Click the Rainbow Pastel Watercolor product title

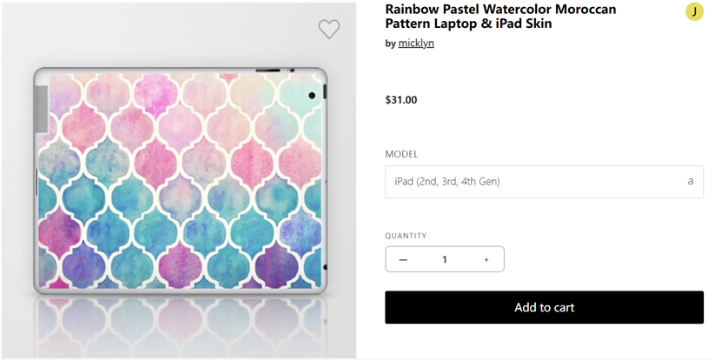(501, 16)
